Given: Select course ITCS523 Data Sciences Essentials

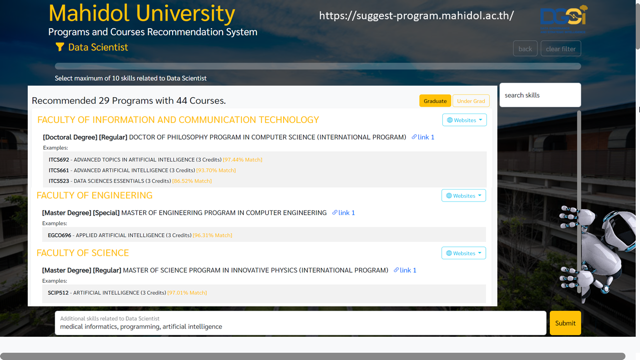Looking at the screenshot, I should (x=130, y=181).
